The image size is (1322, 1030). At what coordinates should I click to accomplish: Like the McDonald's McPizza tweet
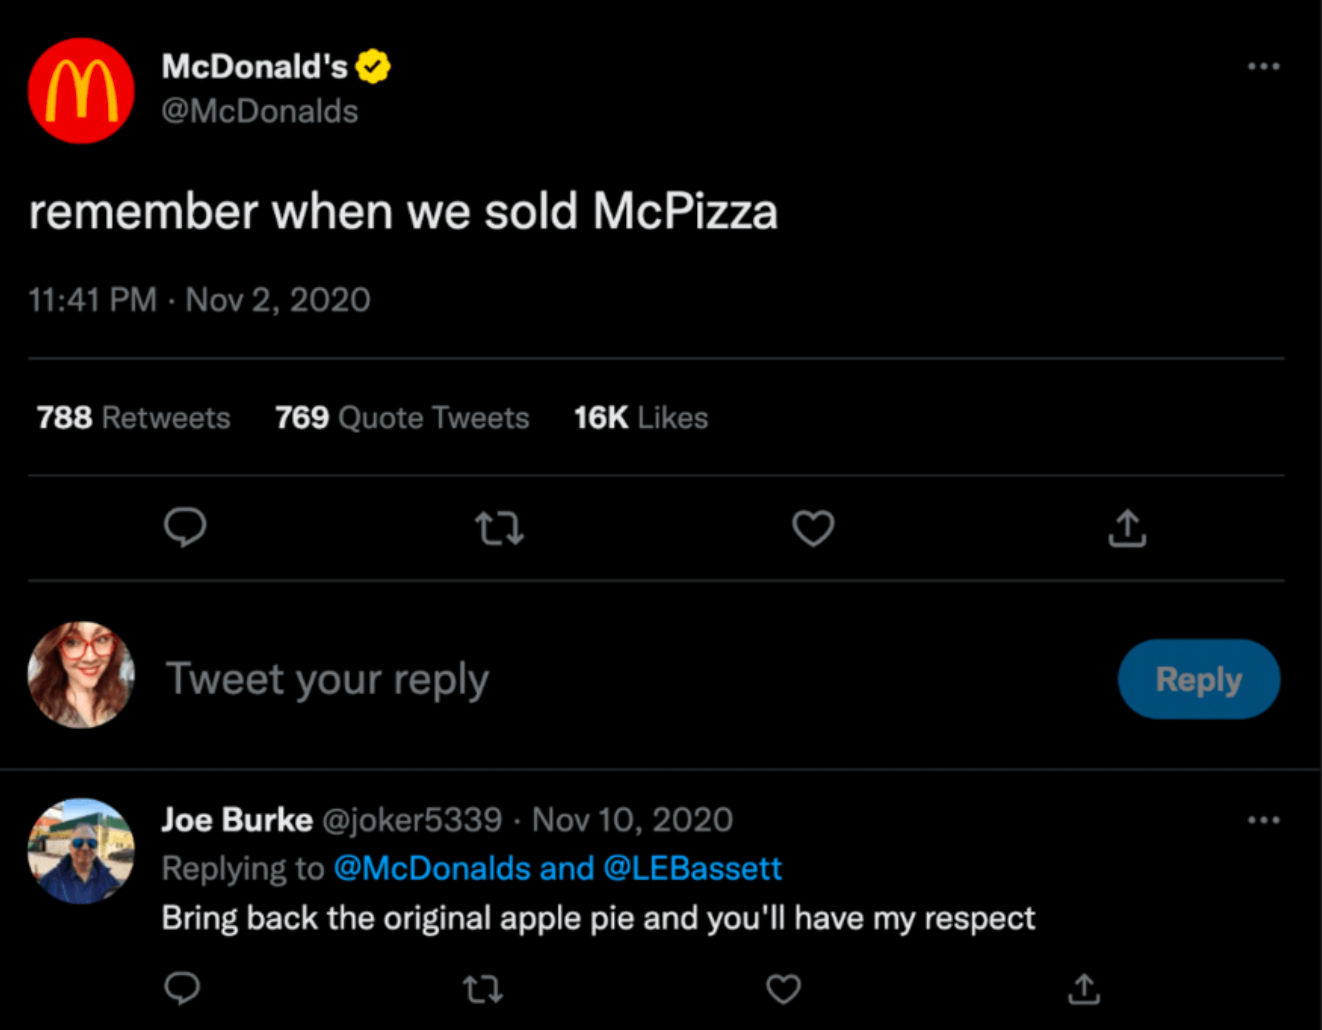coord(813,528)
